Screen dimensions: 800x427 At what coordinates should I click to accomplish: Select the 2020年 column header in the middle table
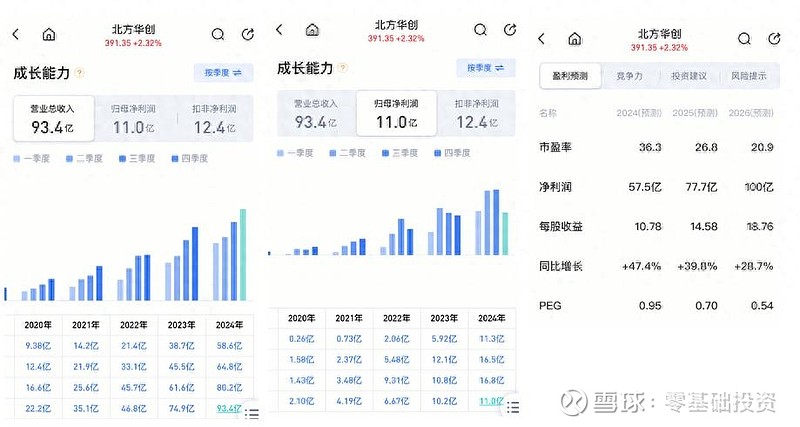tap(301, 318)
